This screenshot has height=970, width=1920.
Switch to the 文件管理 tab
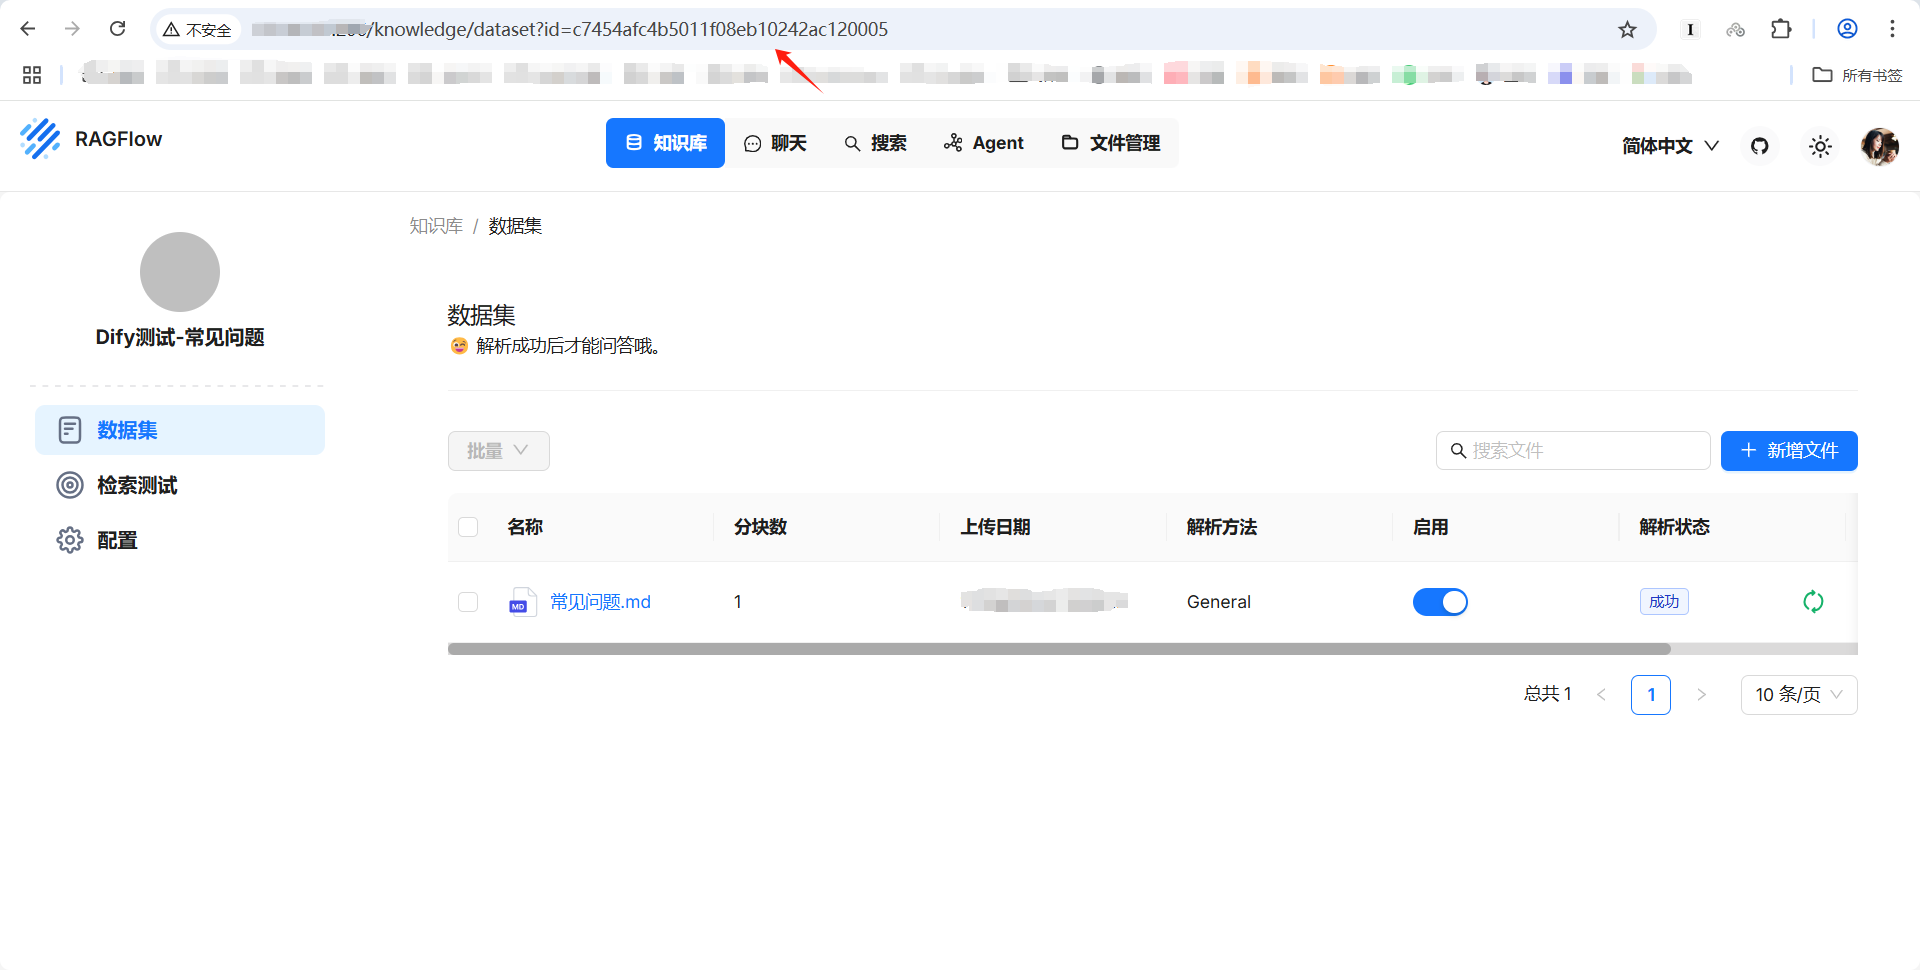click(1111, 143)
